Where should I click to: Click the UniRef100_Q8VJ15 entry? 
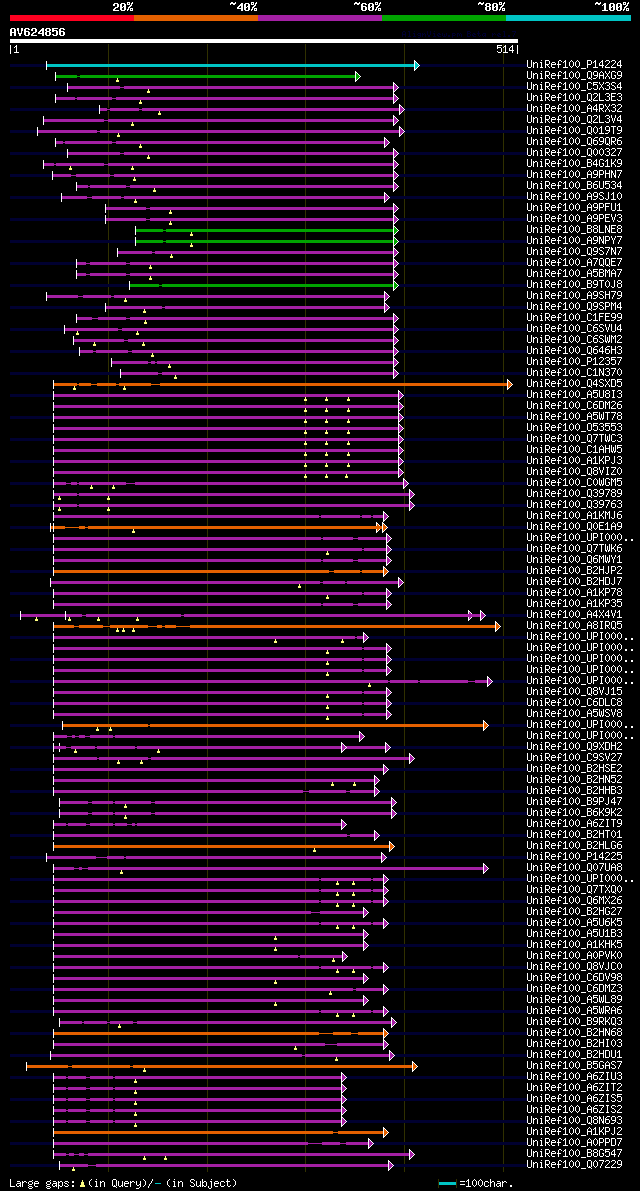coord(574,692)
